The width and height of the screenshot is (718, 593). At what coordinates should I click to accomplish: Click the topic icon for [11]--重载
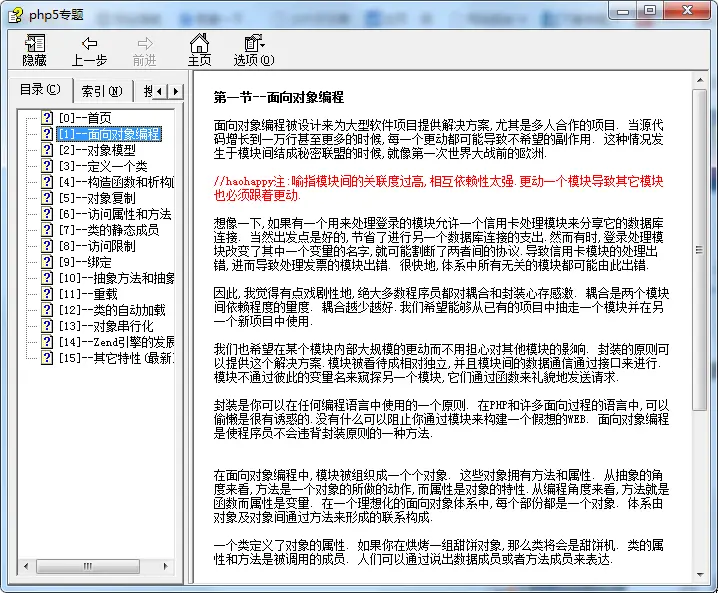coord(47,294)
